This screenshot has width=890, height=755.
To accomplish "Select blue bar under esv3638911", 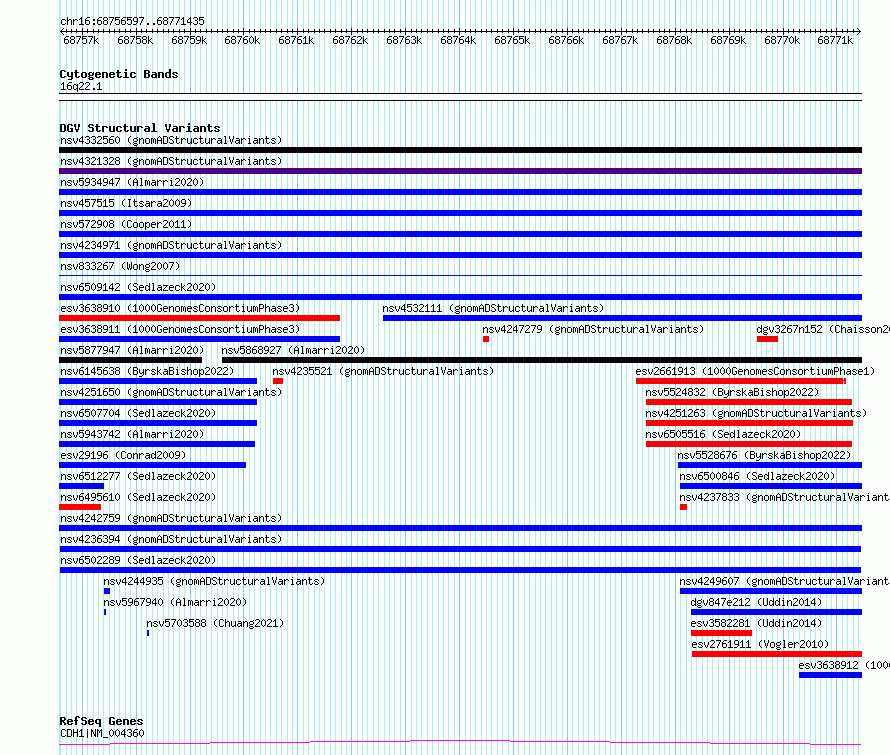I will pos(199,339).
